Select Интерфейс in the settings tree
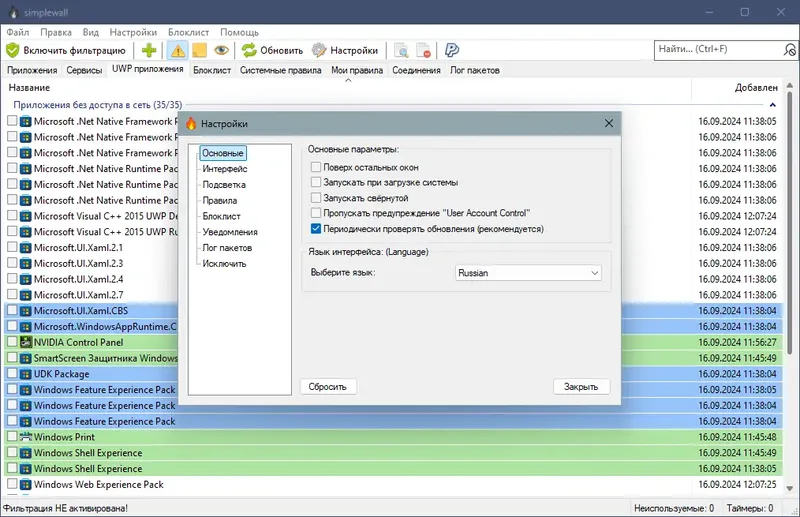The height and width of the screenshot is (517, 800). point(224,169)
